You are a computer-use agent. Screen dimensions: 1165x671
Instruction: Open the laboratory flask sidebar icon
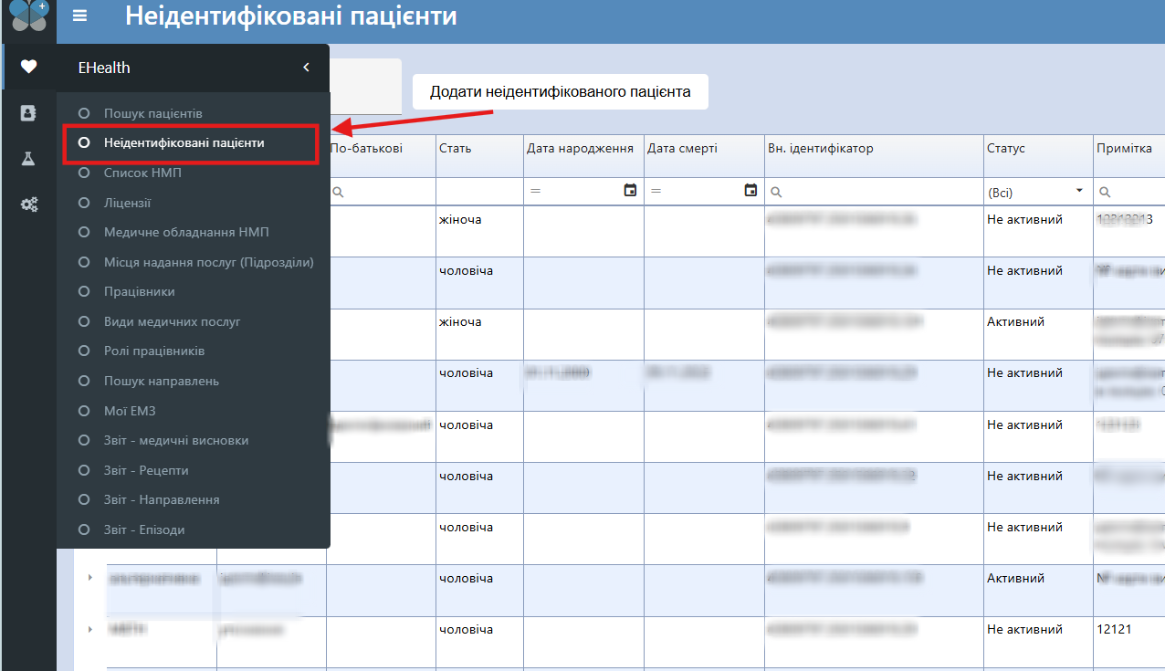tap(28, 158)
